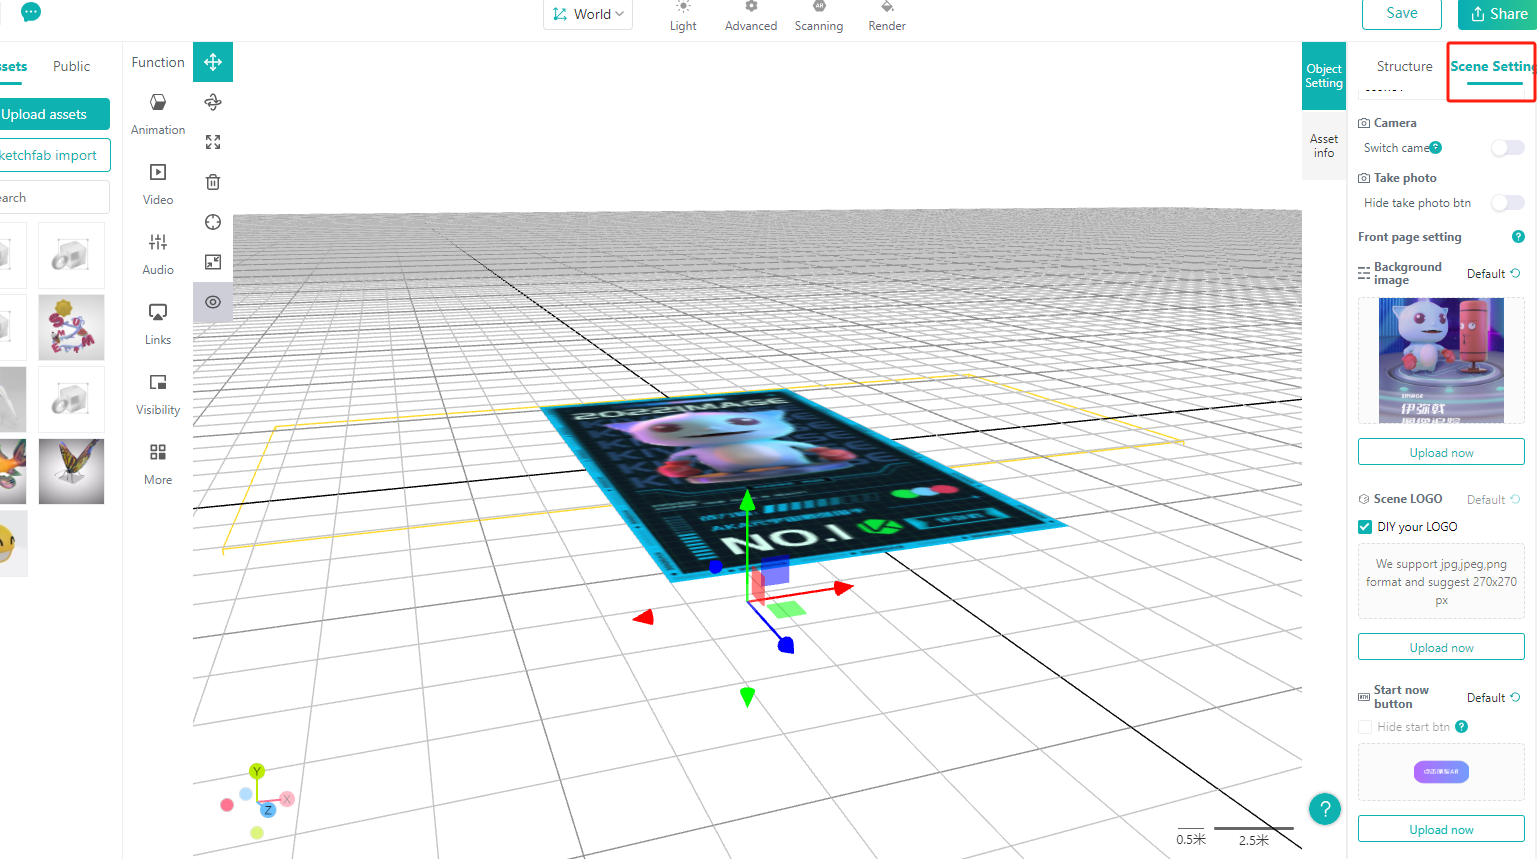Open the Video function
Image resolution: width=1537 pixels, height=859 pixels.
click(x=158, y=184)
